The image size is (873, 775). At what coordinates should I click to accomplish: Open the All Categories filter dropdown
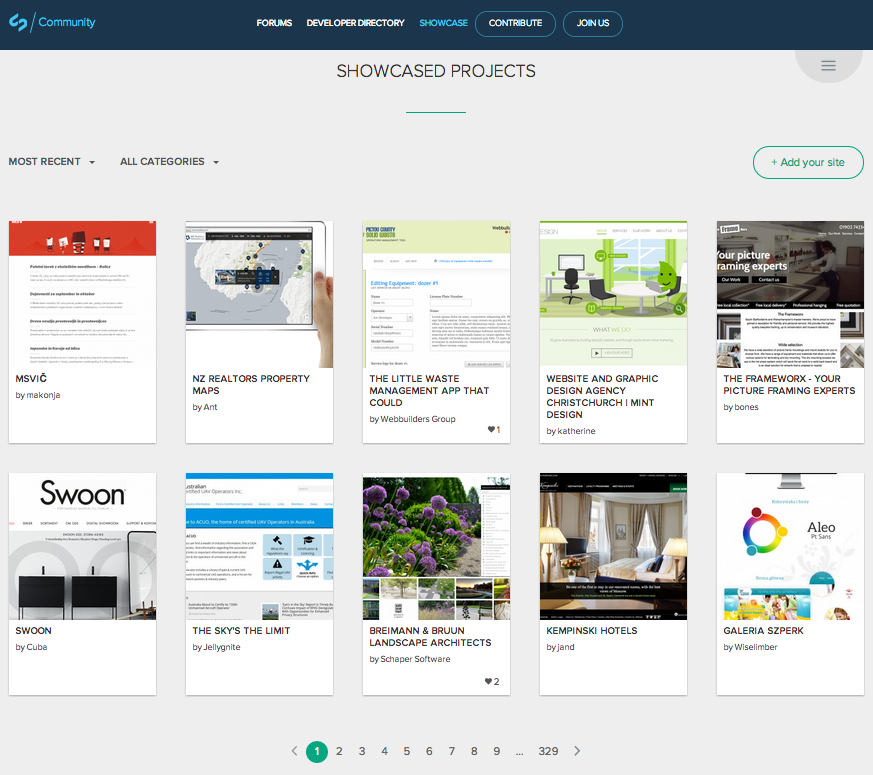169,162
